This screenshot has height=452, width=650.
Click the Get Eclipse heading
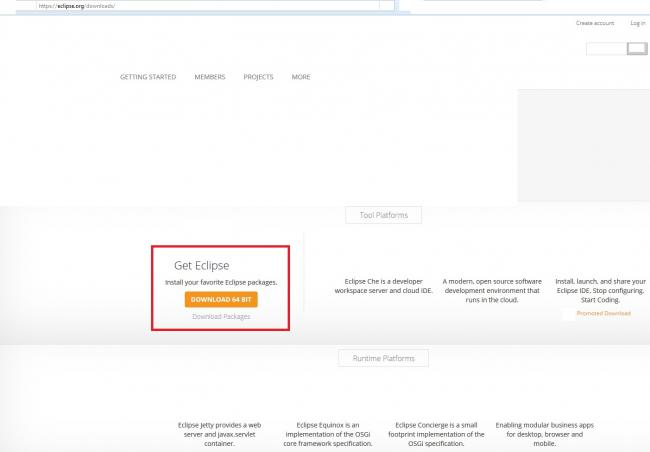pos(201,265)
